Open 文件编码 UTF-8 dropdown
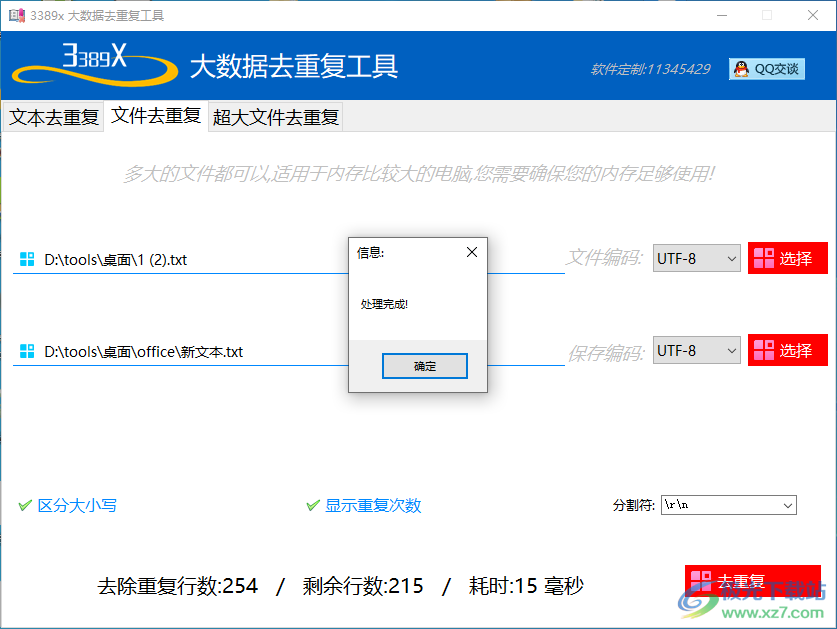Viewport: 837px width, 629px height. point(697,258)
